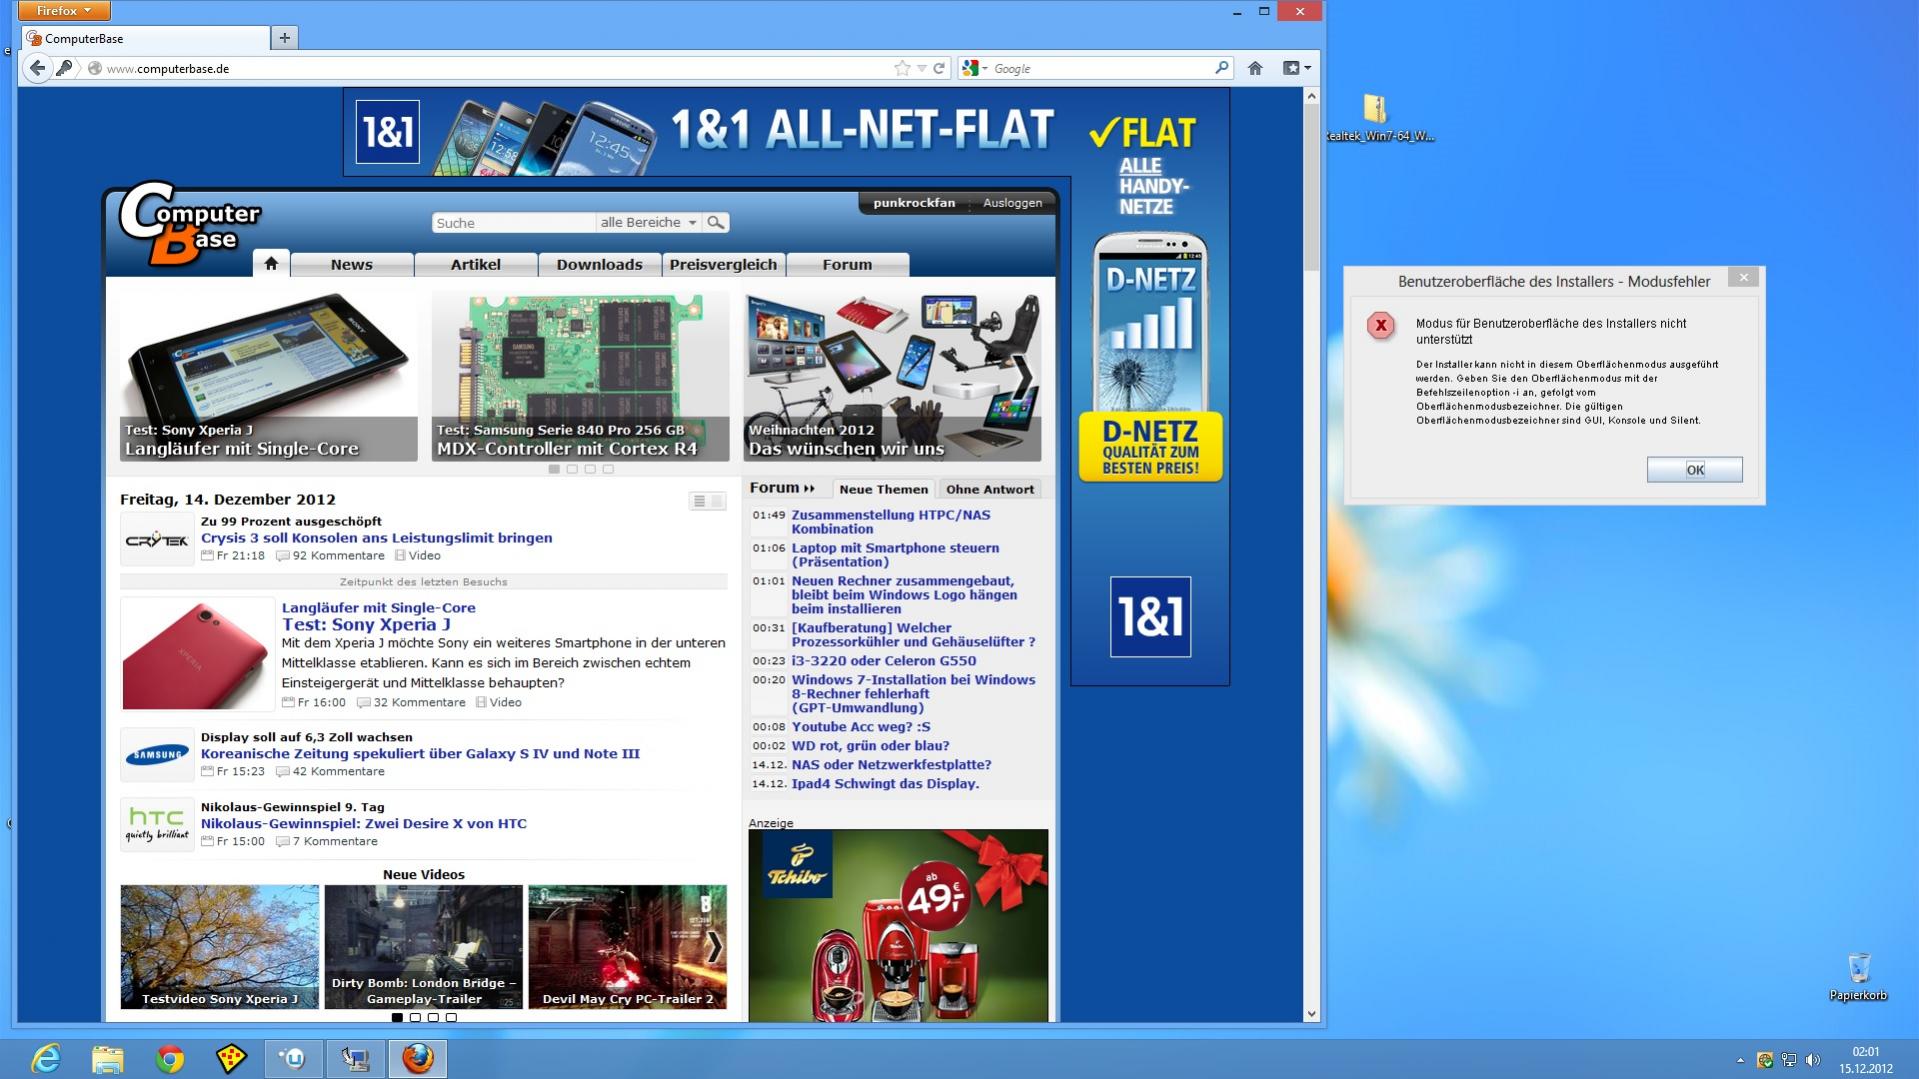This screenshot has width=1919, height=1079.
Task: Click the red error icon in the installer dialog
Action: coord(1381,325)
